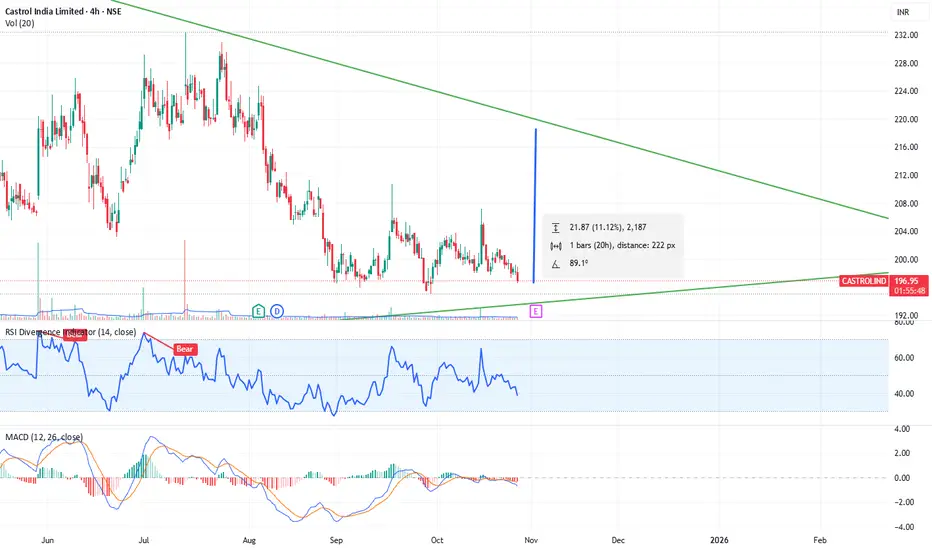Click the -2.00 MACD scale label

pos(902,502)
